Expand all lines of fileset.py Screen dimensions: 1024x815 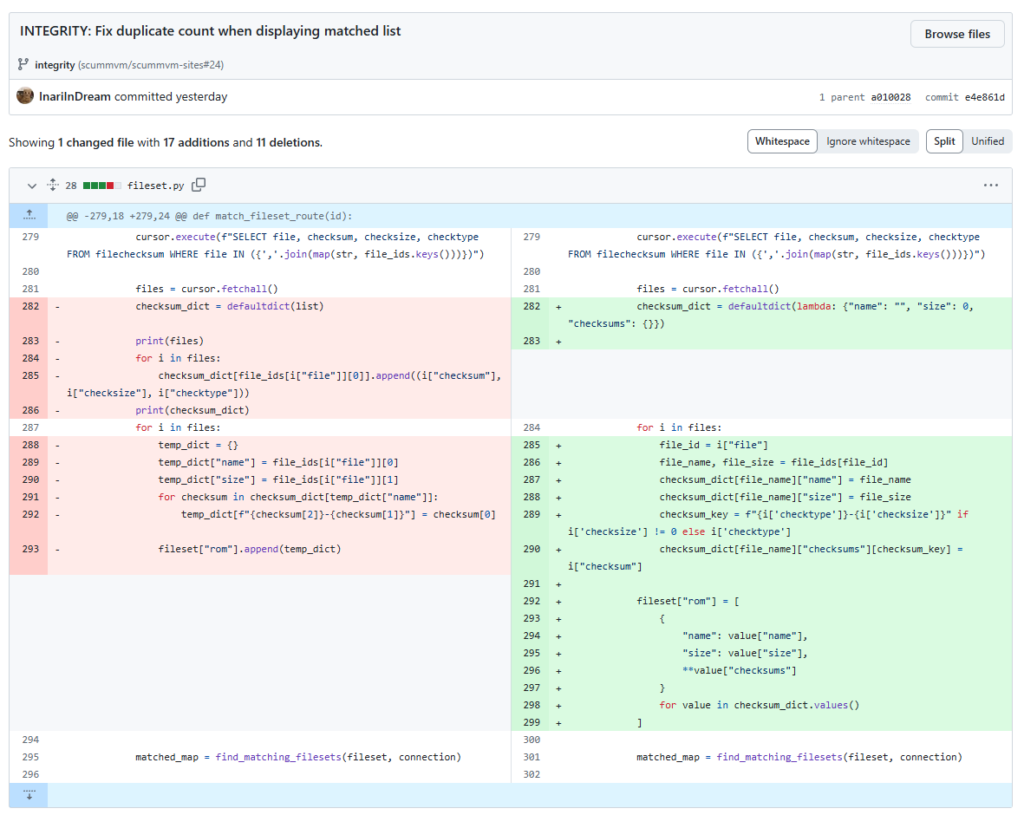pyautogui.click(x=53, y=185)
